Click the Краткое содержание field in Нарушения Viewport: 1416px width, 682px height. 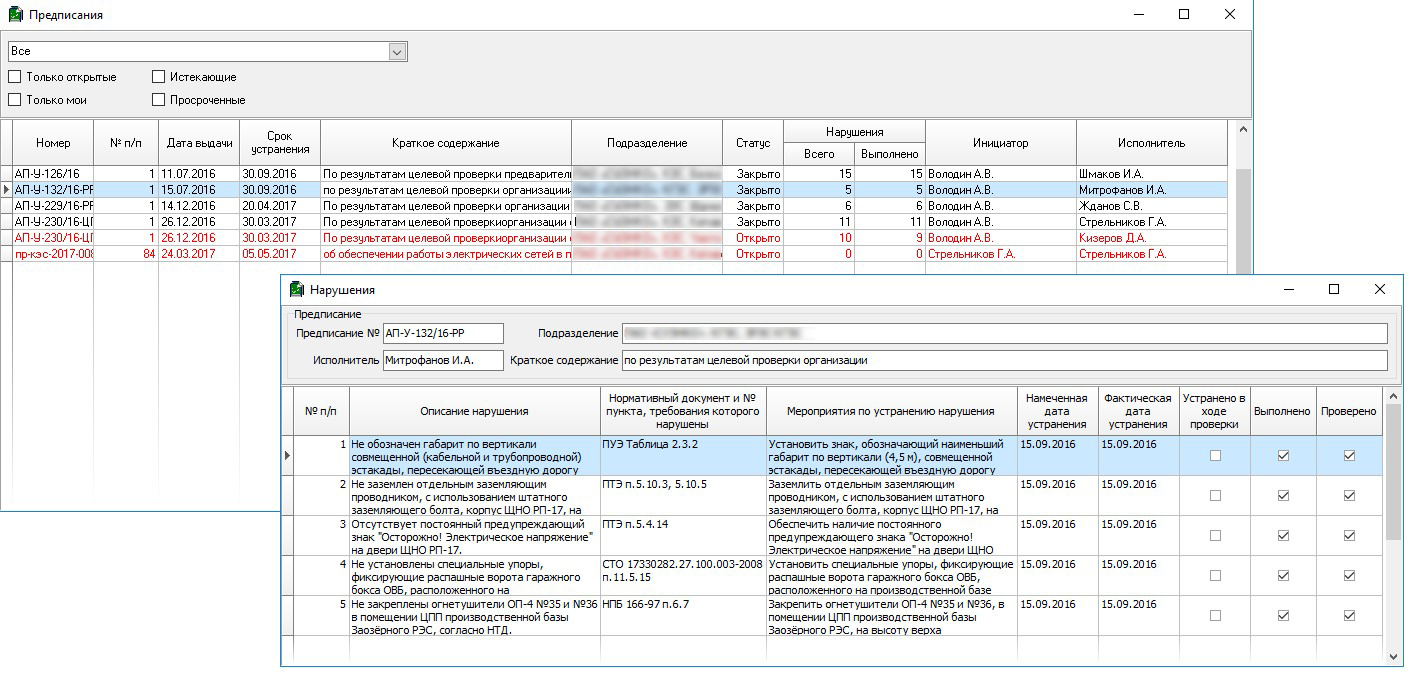click(x=1004, y=360)
